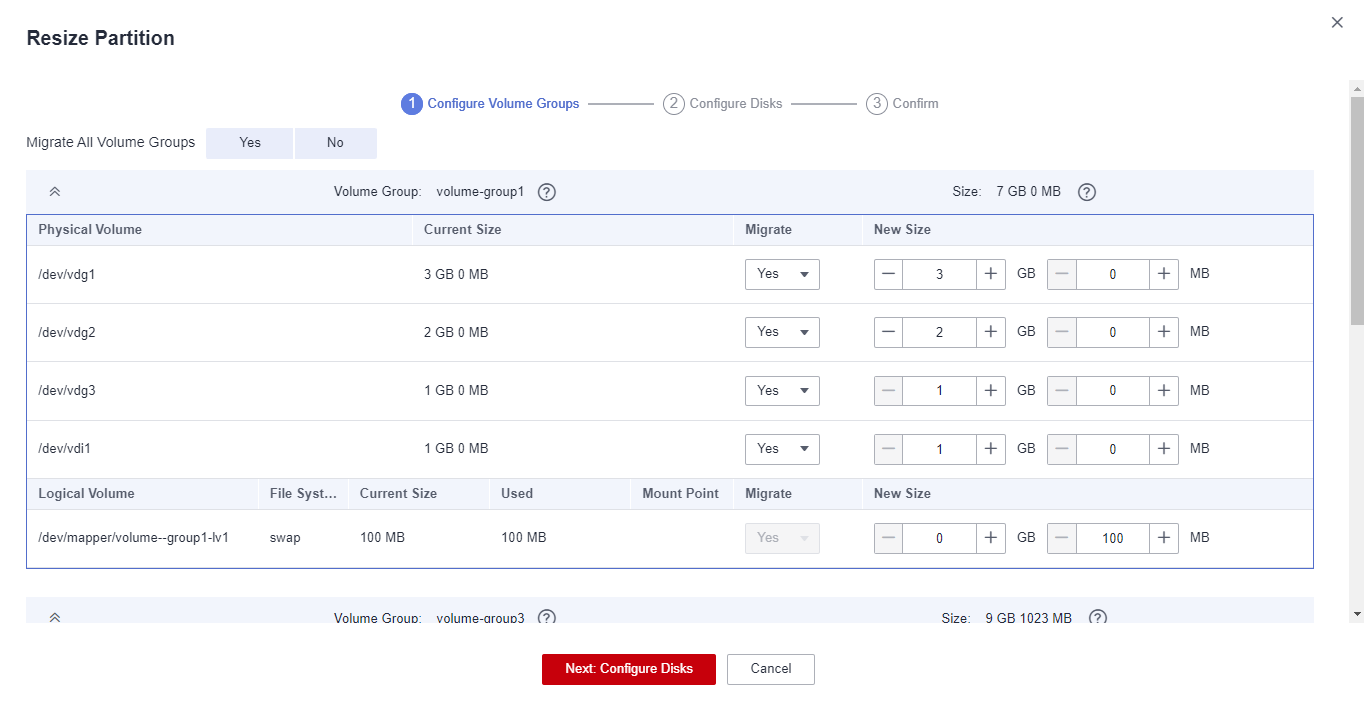This screenshot has width=1364, height=714.
Task: Go to Configure Disks step
Action: 723,104
